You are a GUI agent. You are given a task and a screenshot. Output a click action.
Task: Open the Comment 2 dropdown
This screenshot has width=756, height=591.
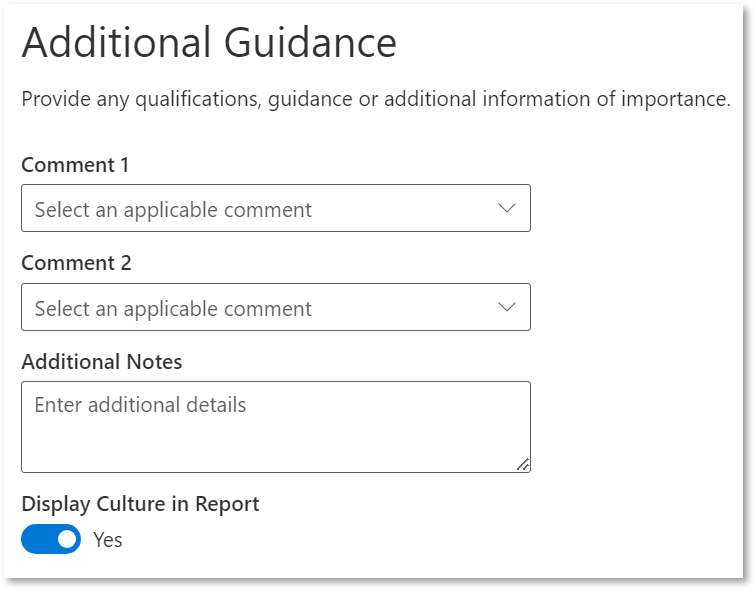[x=276, y=307]
